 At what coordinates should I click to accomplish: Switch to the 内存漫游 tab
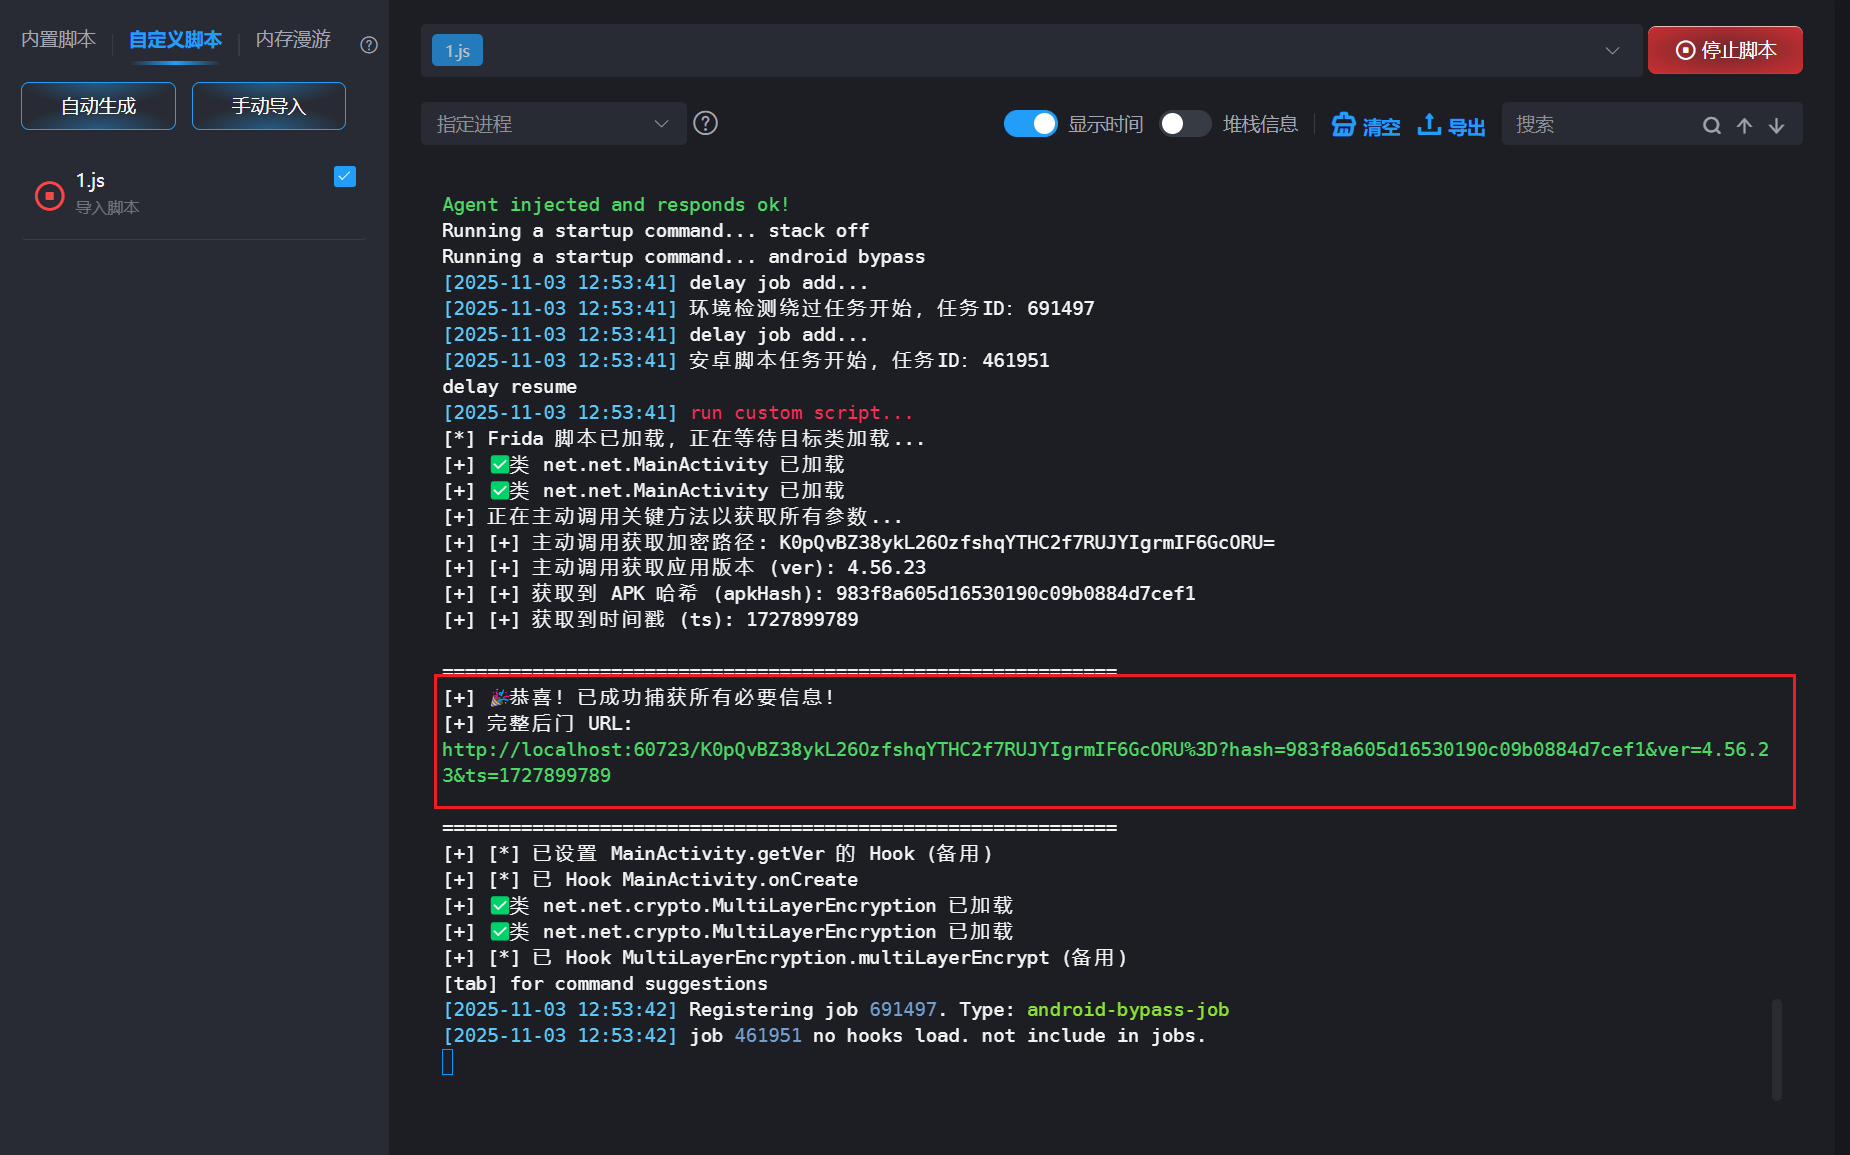(293, 40)
